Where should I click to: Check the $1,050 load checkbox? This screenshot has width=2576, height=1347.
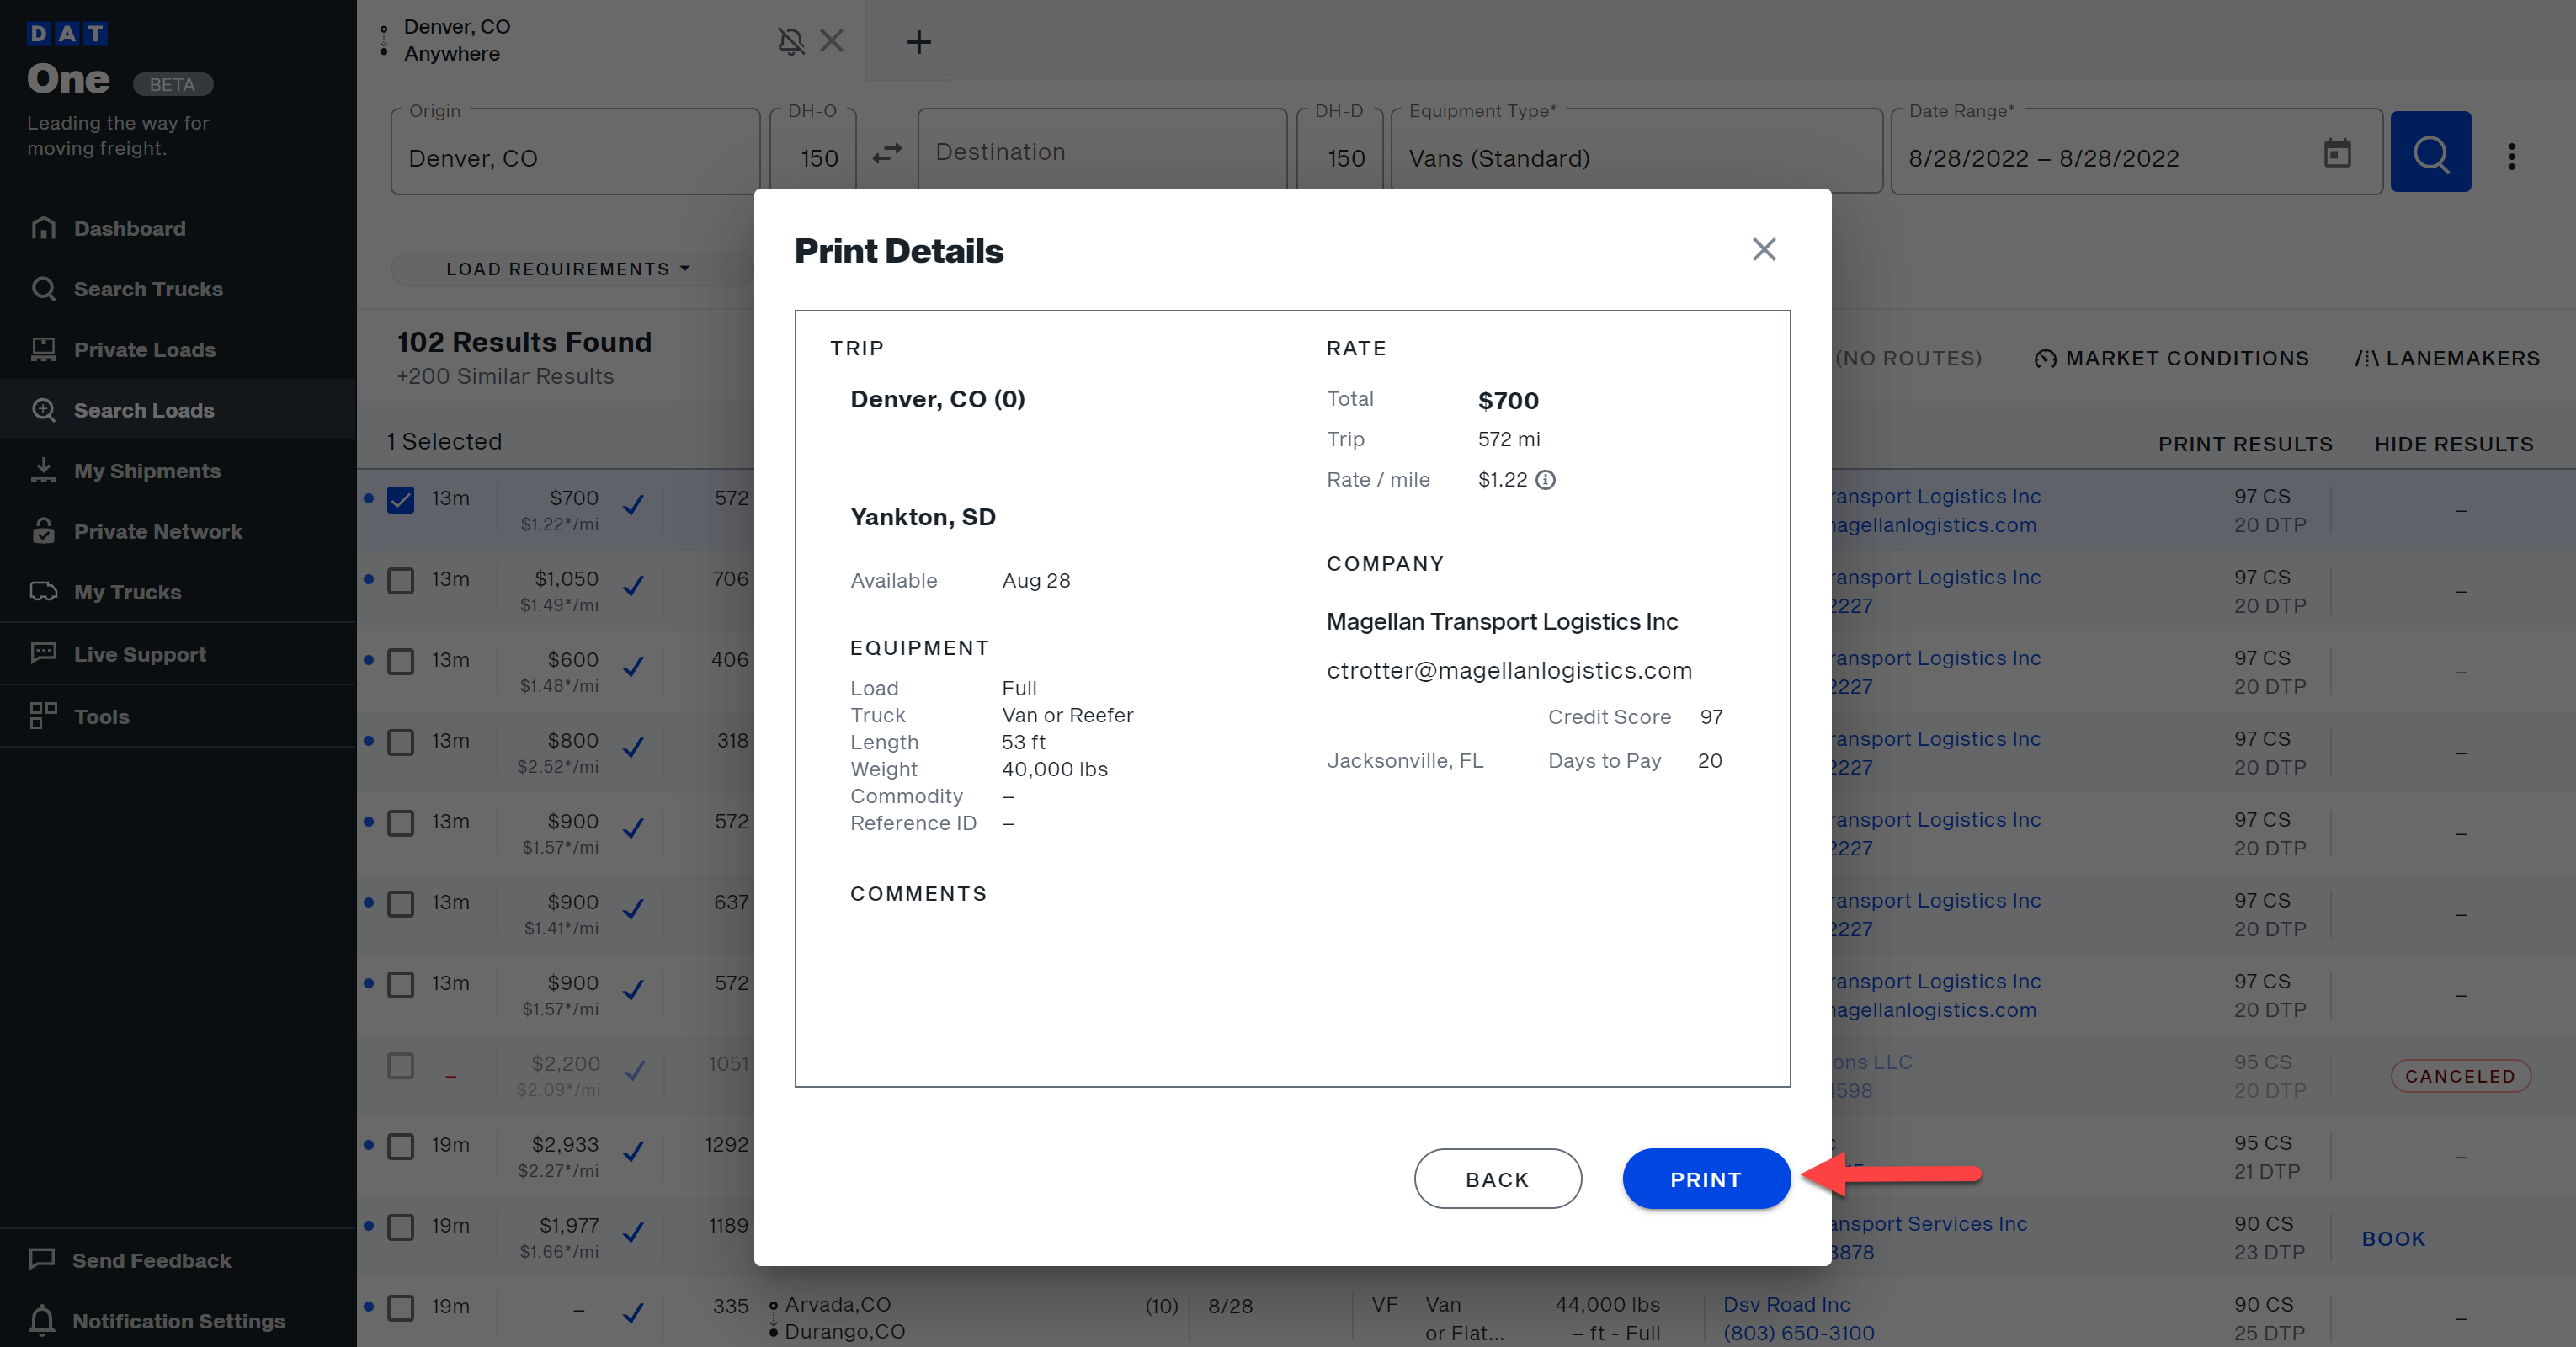[x=401, y=580]
